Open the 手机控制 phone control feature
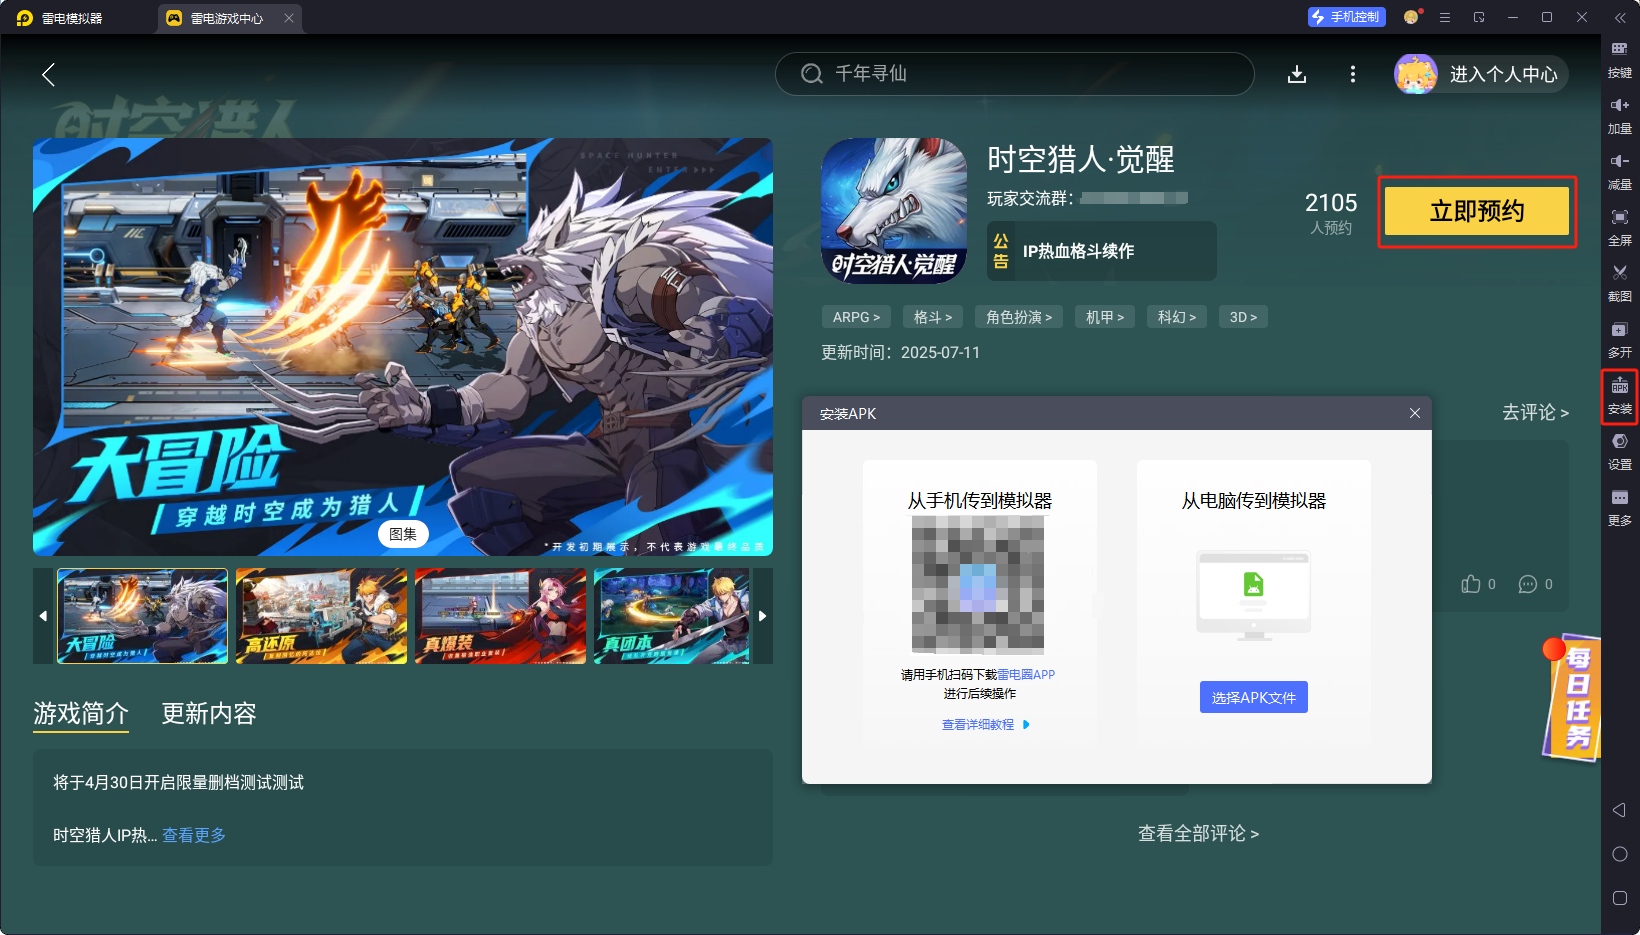Image resolution: width=1640 pixels, height=935 pixels. (1346, 17)
